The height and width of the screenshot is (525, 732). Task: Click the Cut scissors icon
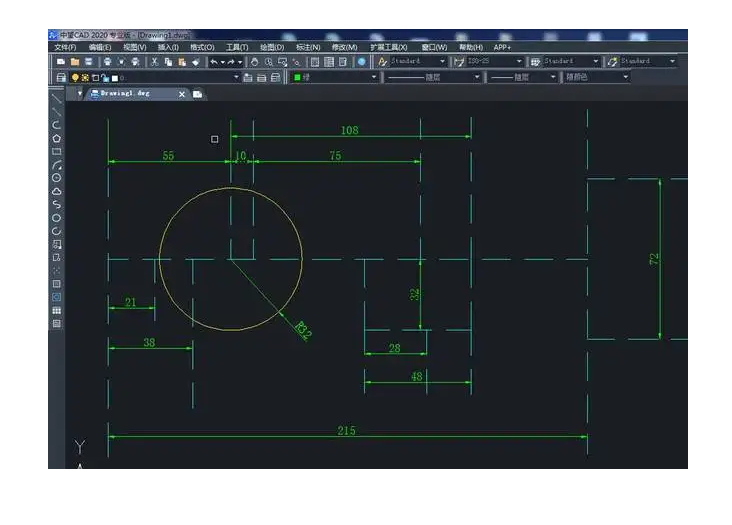154,62
